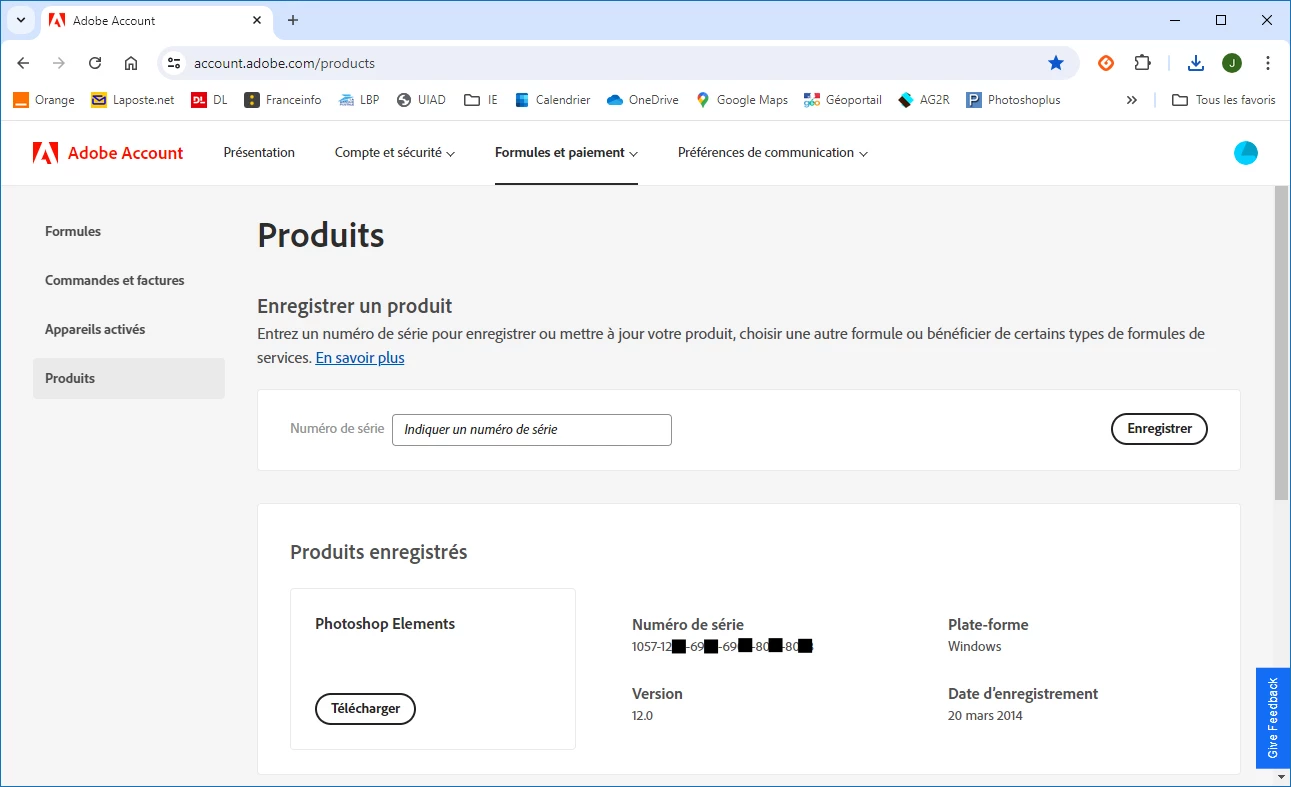The height and width of the screenshot is (787, 1291).
Task: Open the AG2R bookmark
Action: pos(924,100)
